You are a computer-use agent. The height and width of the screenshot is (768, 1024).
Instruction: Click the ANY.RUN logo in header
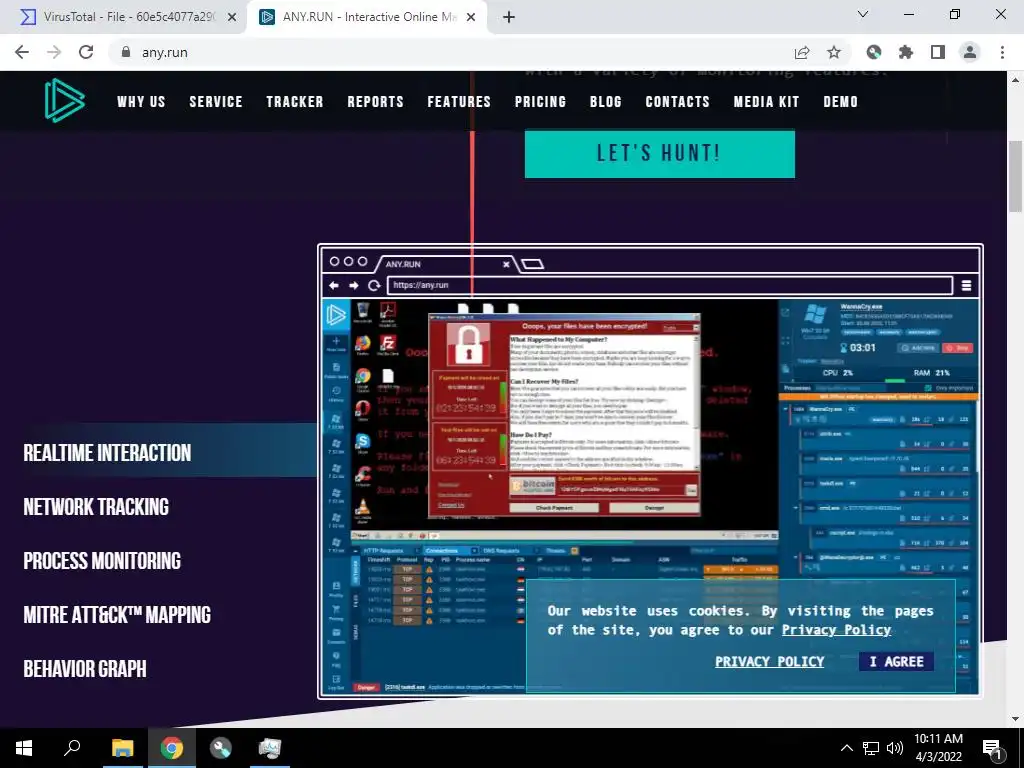coord(65,101)
